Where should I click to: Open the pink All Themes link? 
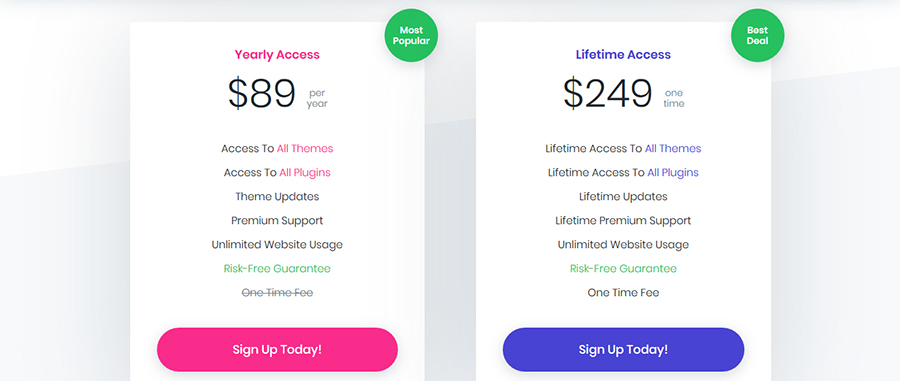(x=305, y=149)
